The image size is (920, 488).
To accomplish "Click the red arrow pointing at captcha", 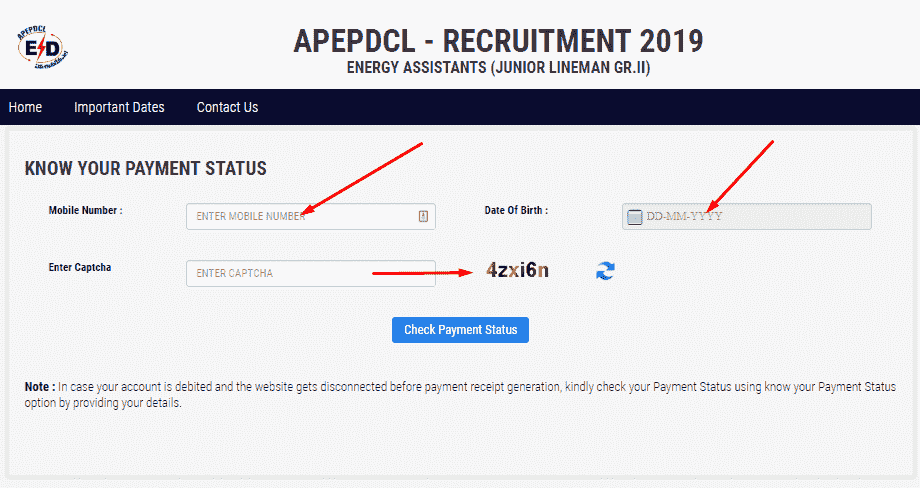I will (422, 273).
